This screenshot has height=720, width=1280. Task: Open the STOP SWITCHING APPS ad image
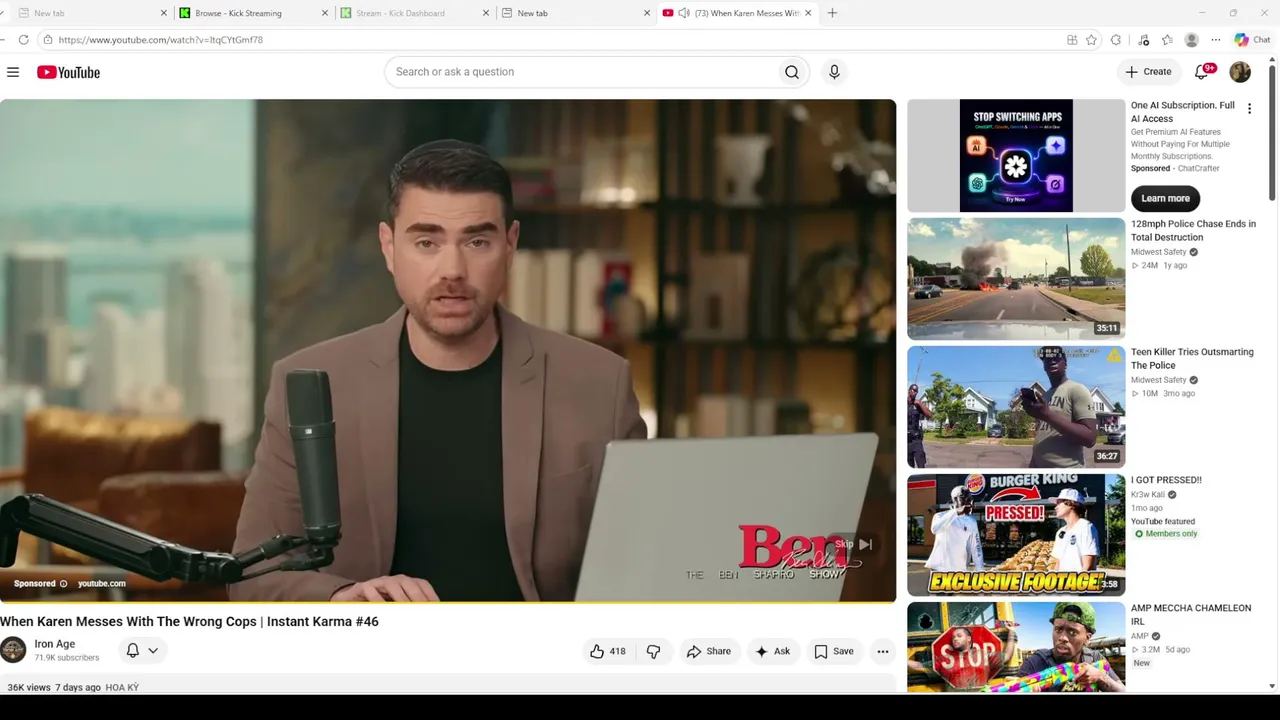click(1016, 156)
